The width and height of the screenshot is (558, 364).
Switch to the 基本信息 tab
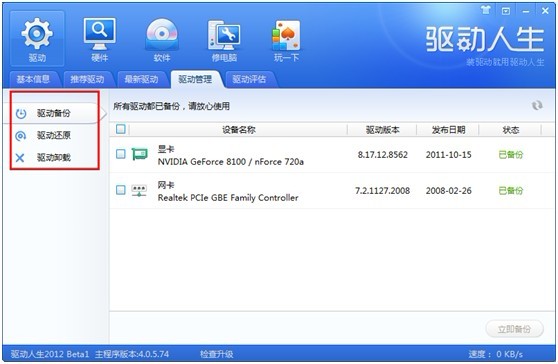coord(33,79)
